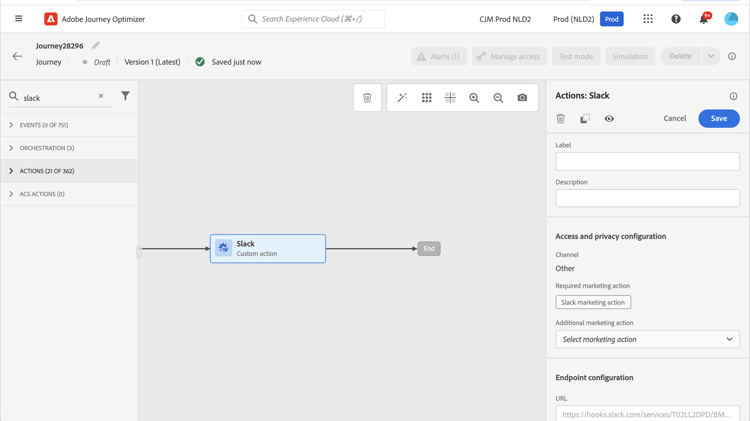Click the Prod (NLD2) sandbox label
This screenshot has width=750, height=421.
click(574, 19)
